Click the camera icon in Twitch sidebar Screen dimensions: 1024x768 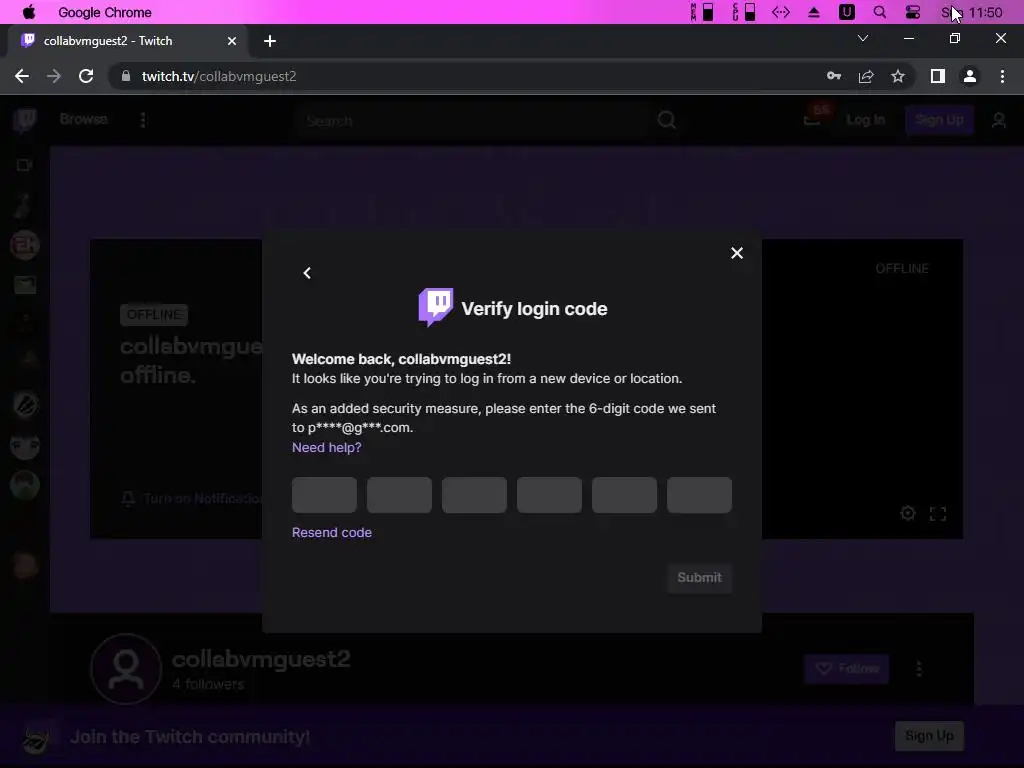pyautogui.click(x=25, y=165)
